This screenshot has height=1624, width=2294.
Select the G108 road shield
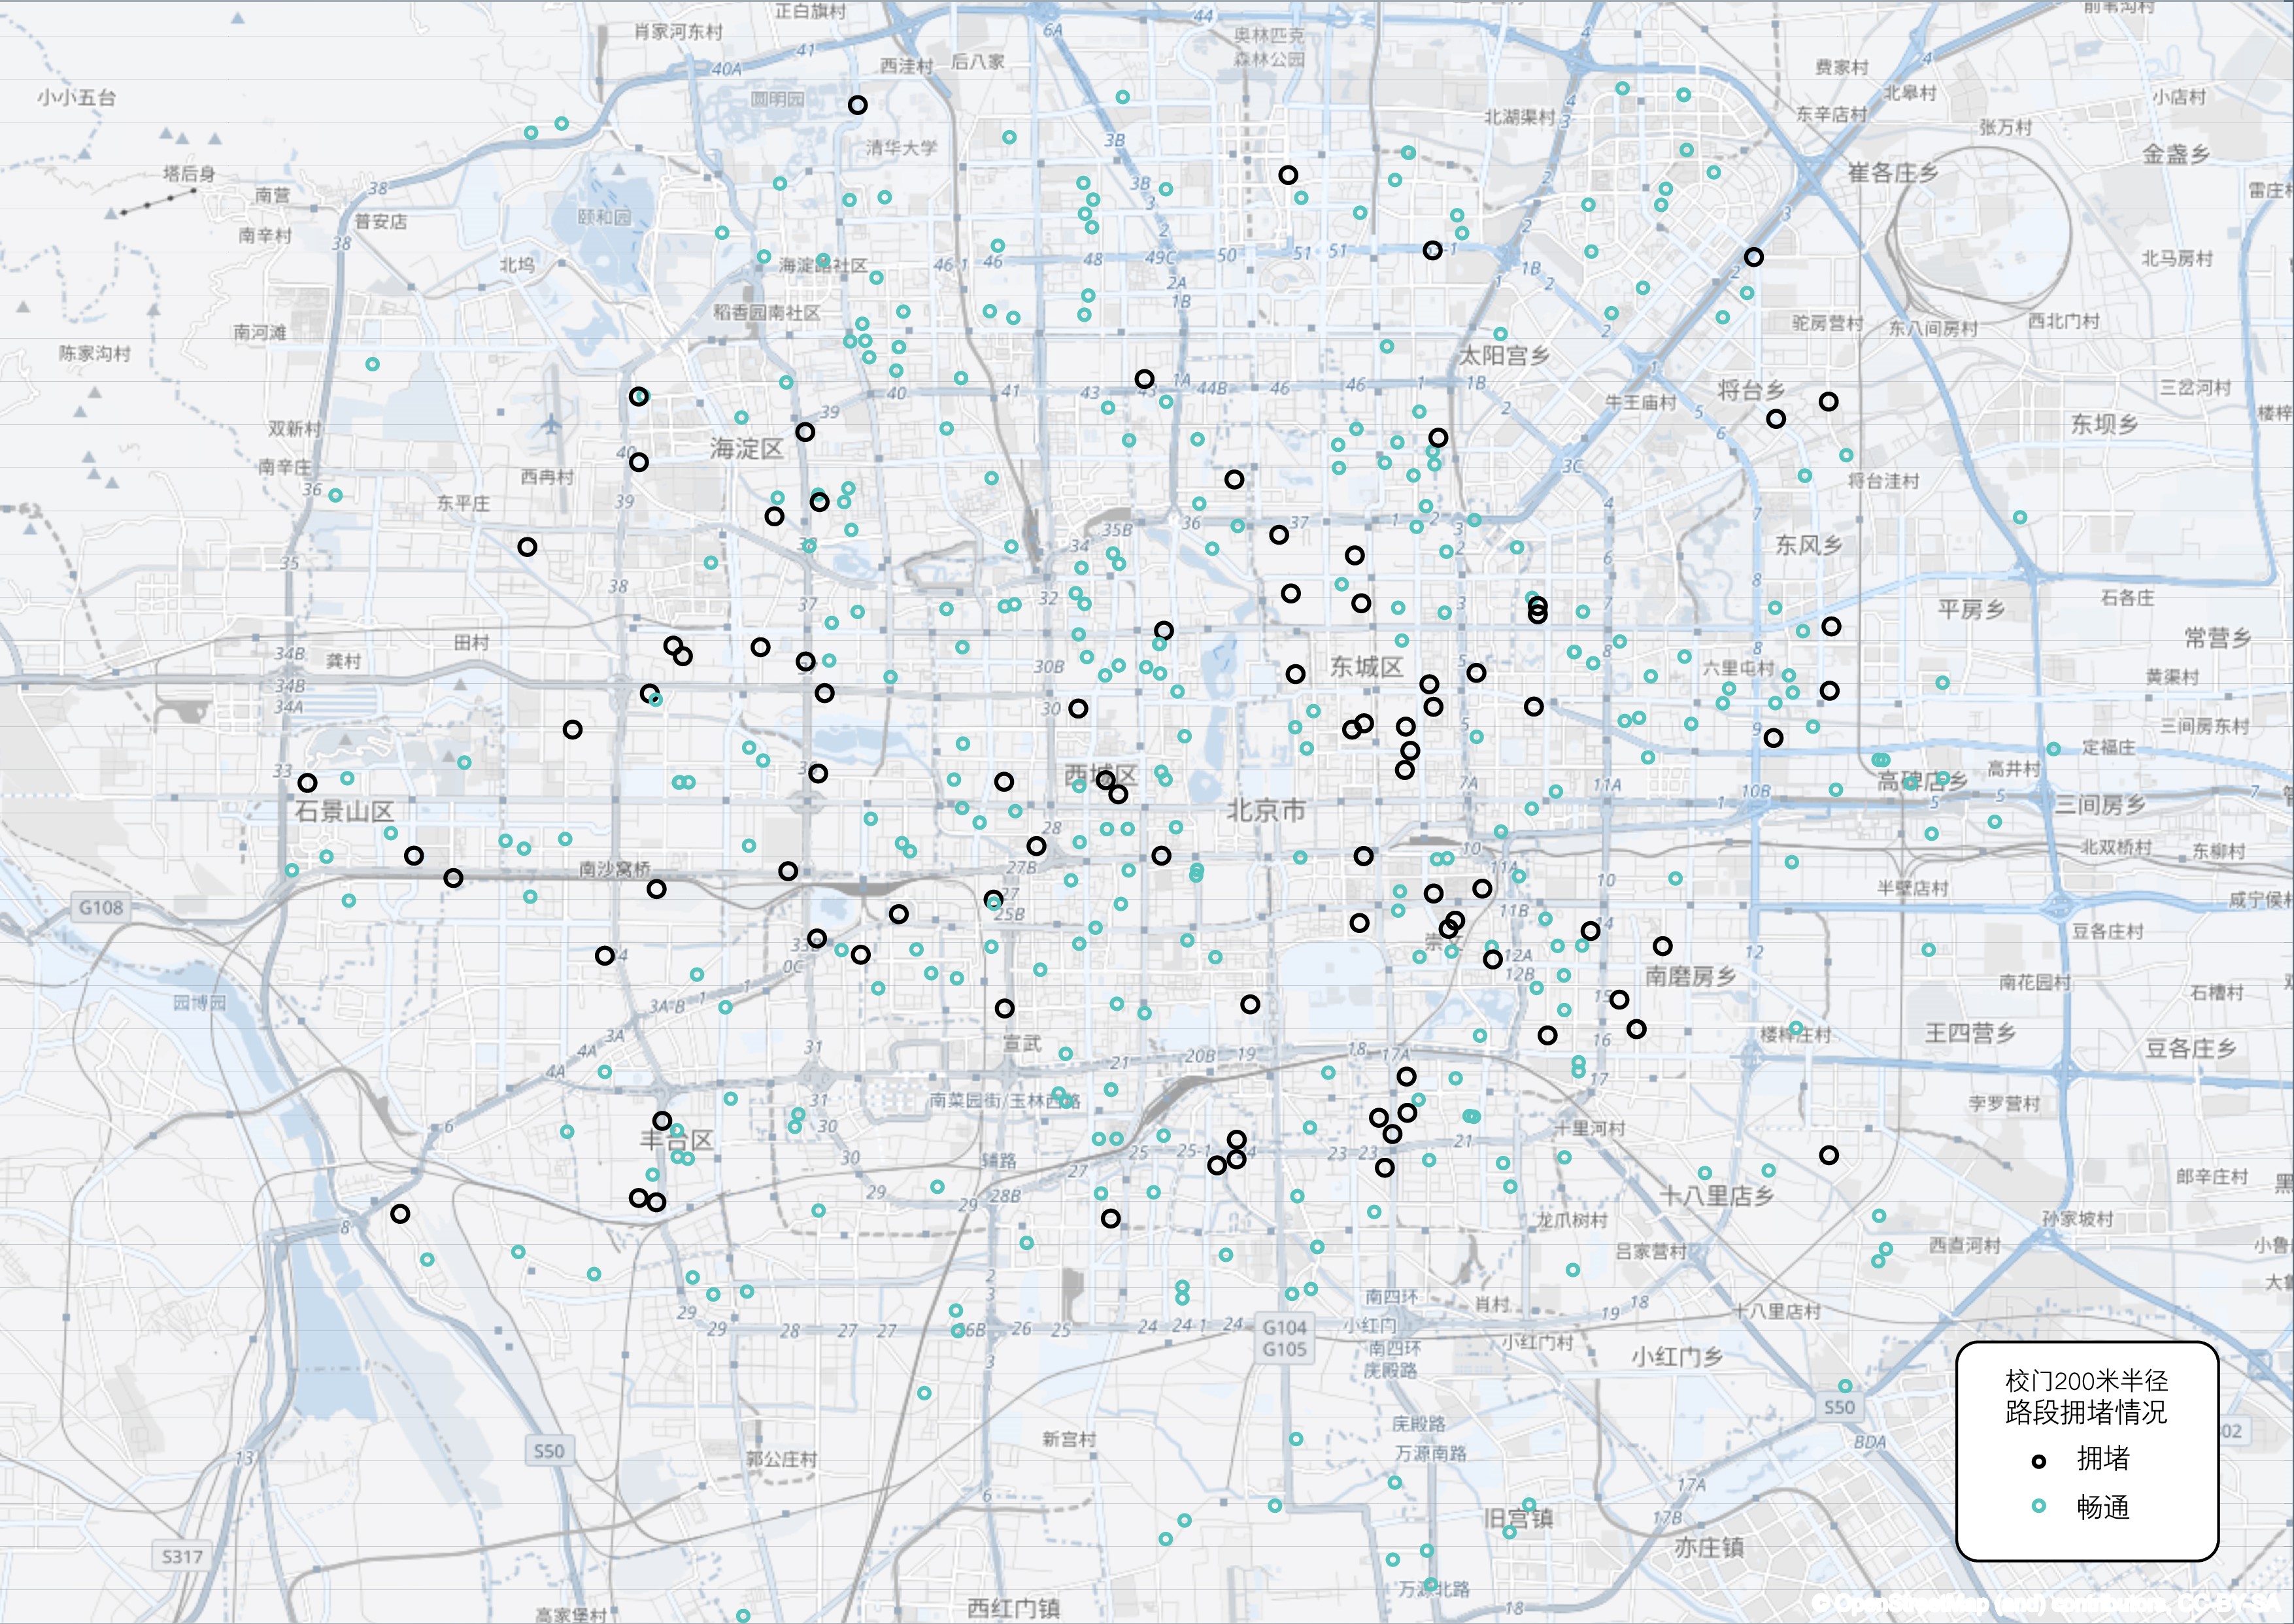point(101,908)
